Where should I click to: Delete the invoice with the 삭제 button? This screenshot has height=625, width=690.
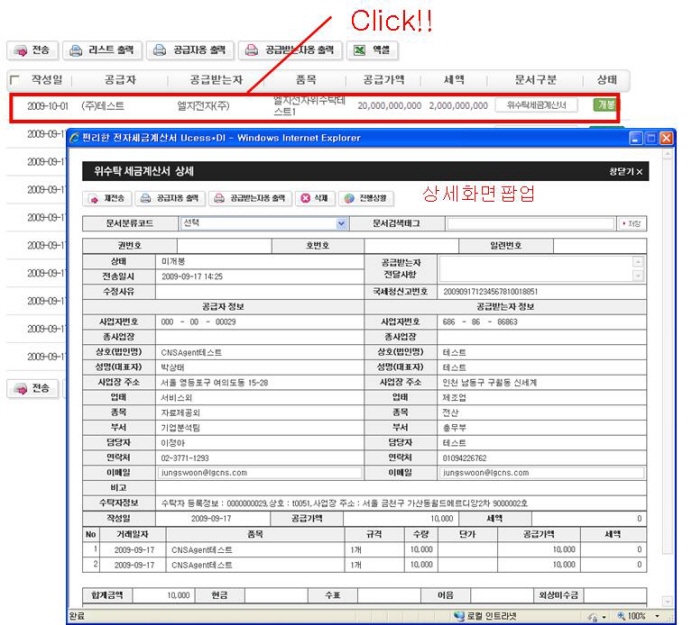point(315,198)
